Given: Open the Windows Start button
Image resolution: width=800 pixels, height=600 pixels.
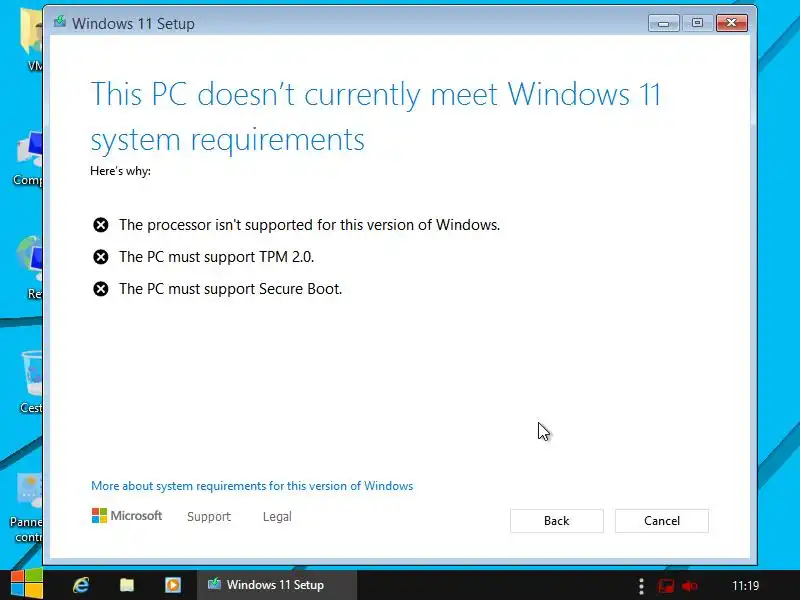Looking at the screenshot, I should [27, 585].
